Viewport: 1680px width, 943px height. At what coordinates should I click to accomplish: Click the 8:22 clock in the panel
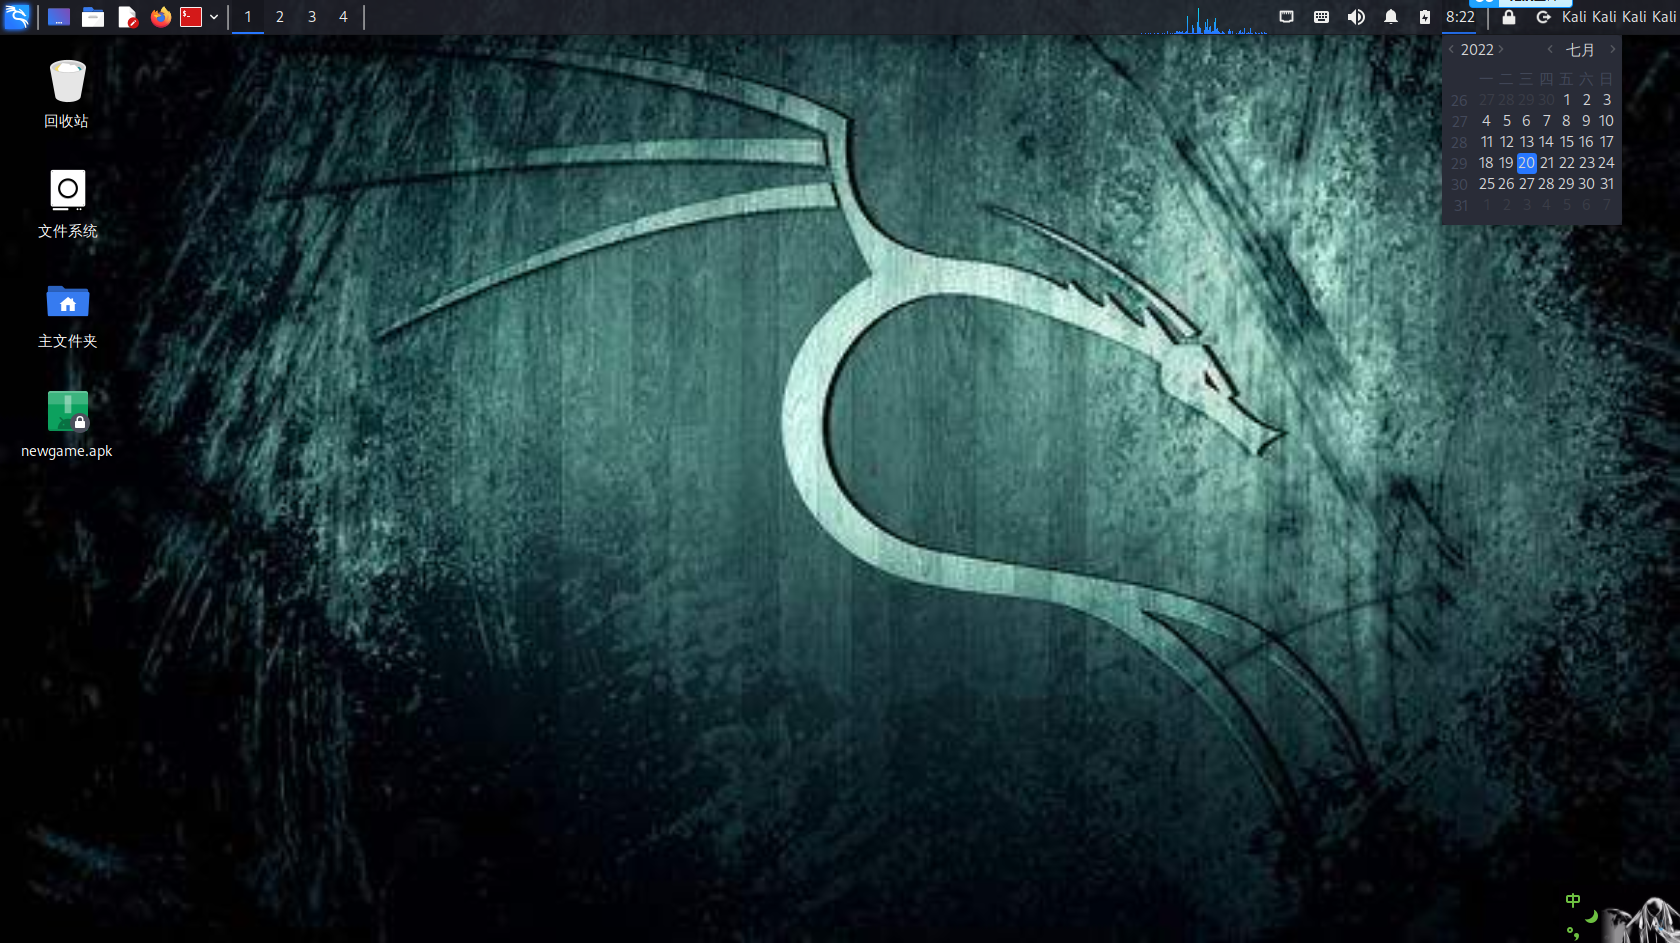pos(1460,17)
